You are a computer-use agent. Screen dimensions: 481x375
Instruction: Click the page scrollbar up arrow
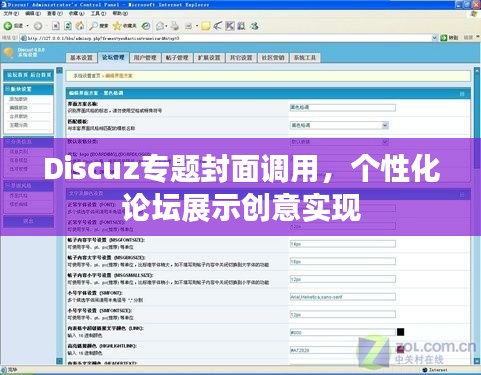[x=477, y=71]
